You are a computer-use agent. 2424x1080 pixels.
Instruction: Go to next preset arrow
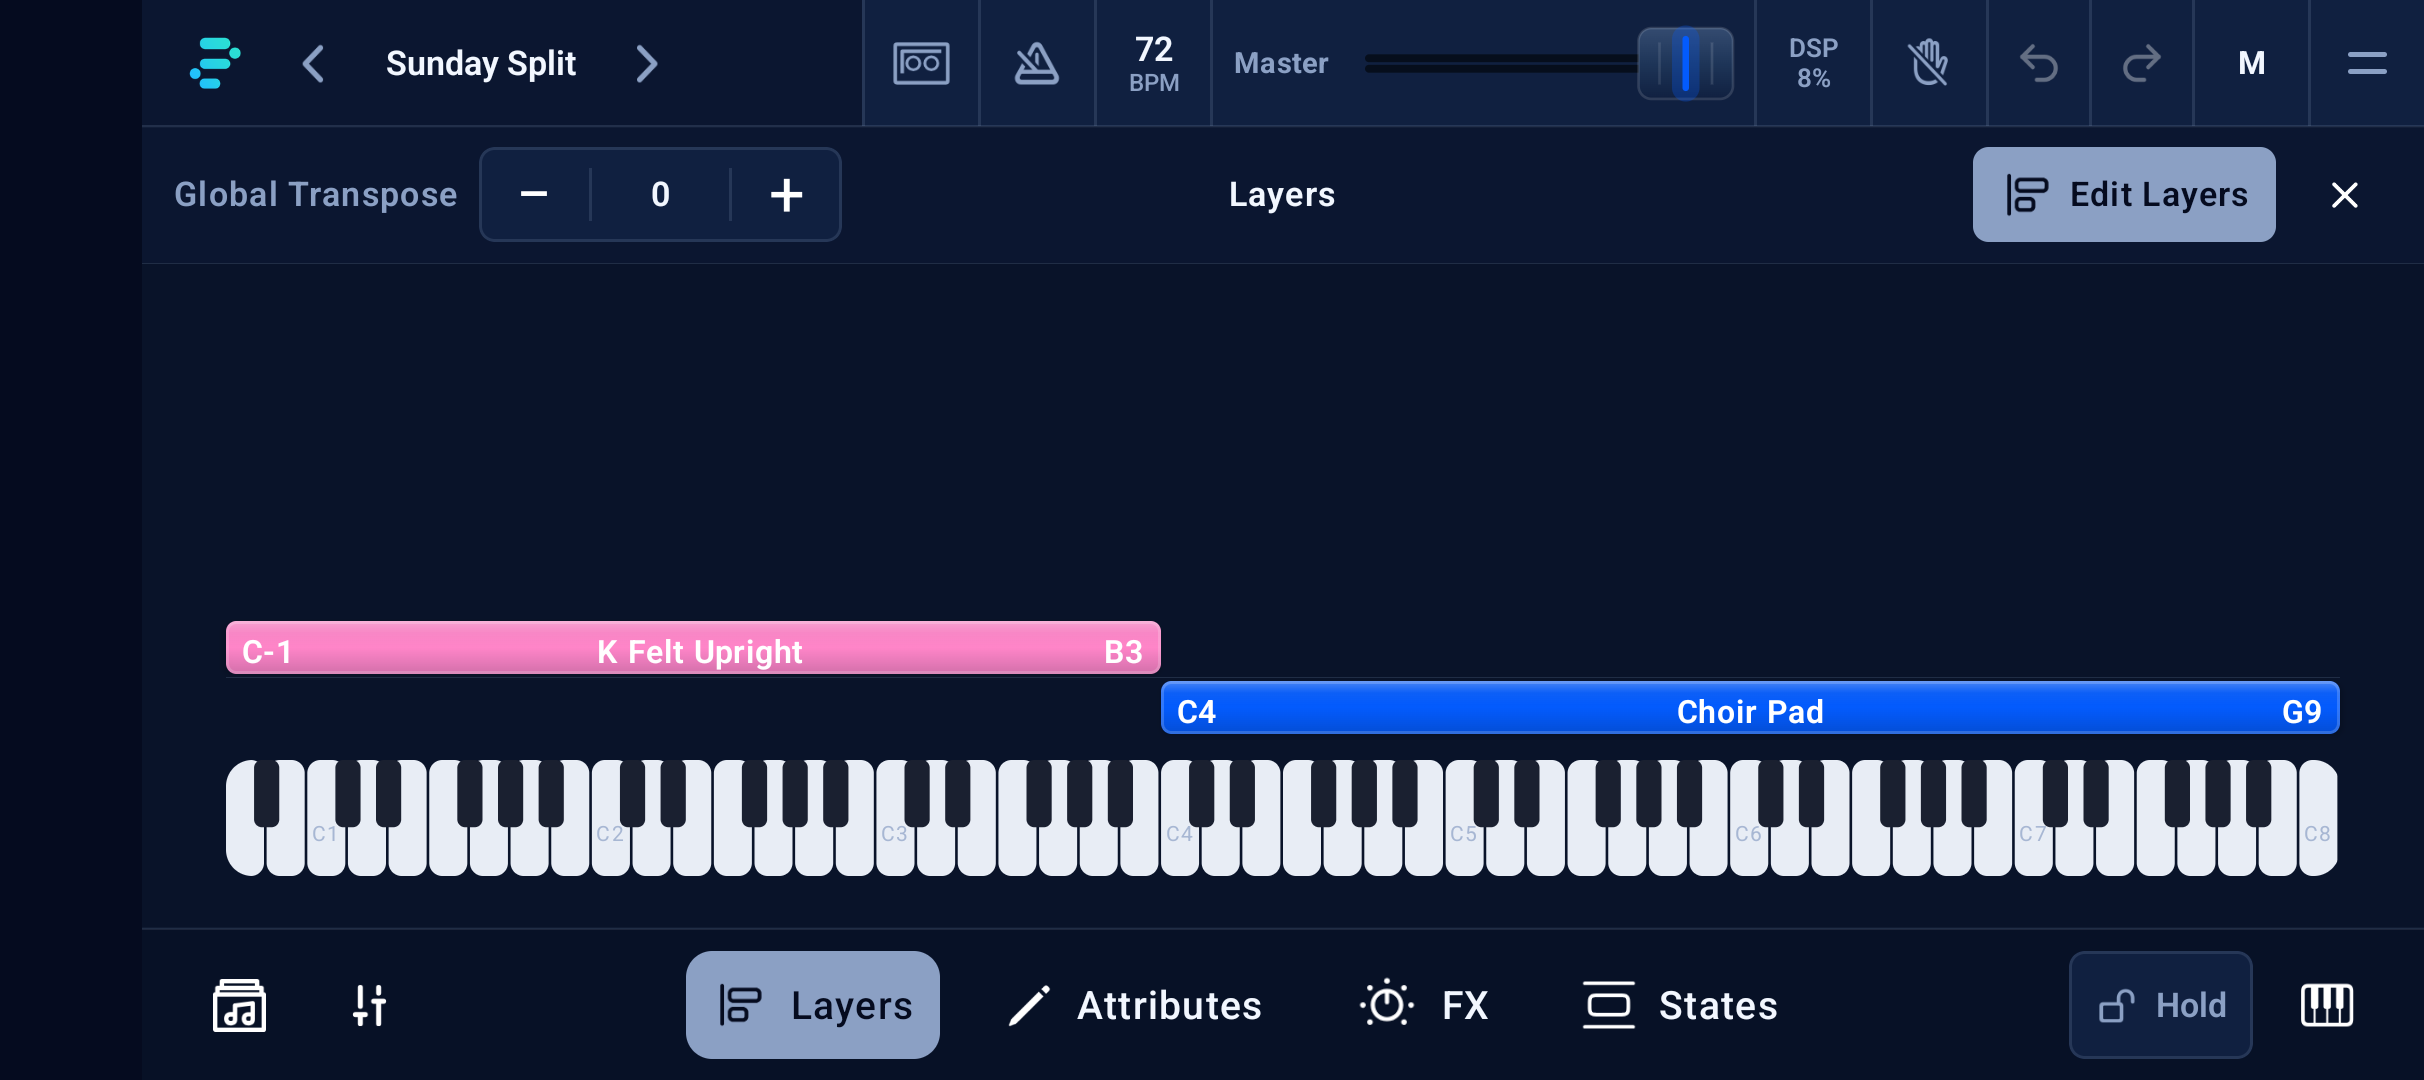(647, 64)
